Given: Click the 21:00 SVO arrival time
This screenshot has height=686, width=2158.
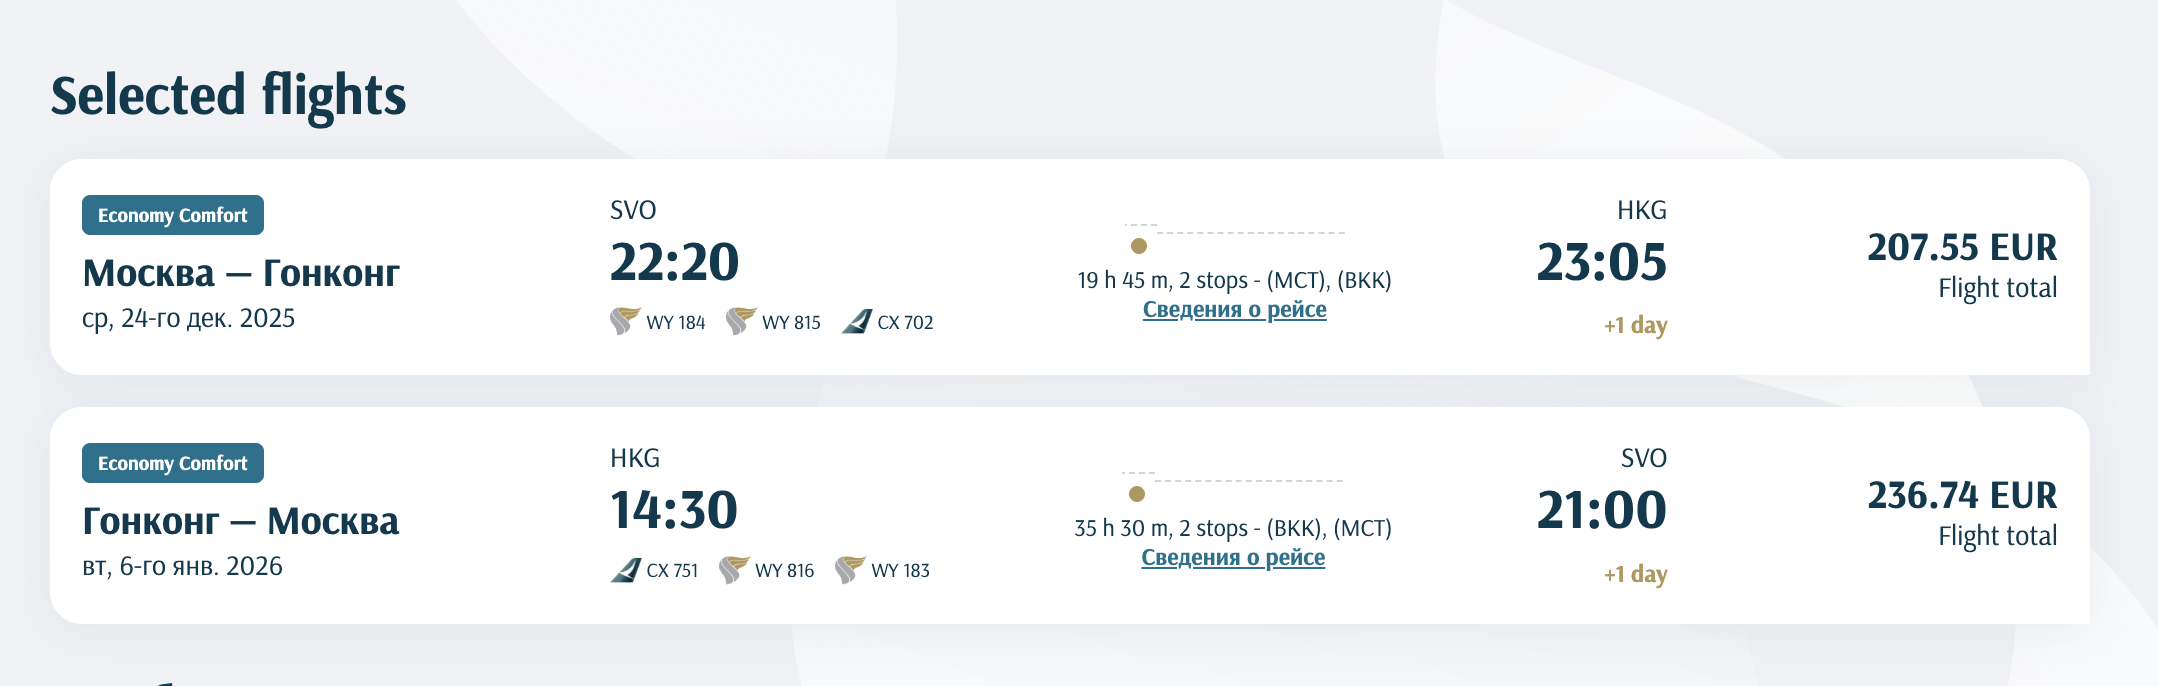Looking at the screenshot, I should 1602,510.
